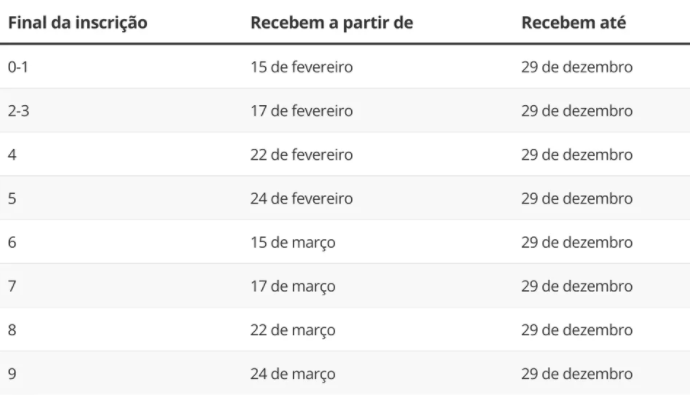Select the "22 de fevereiro" date cell
The width and height of the screenshot is (690, 402).
(x=301, y=155)
